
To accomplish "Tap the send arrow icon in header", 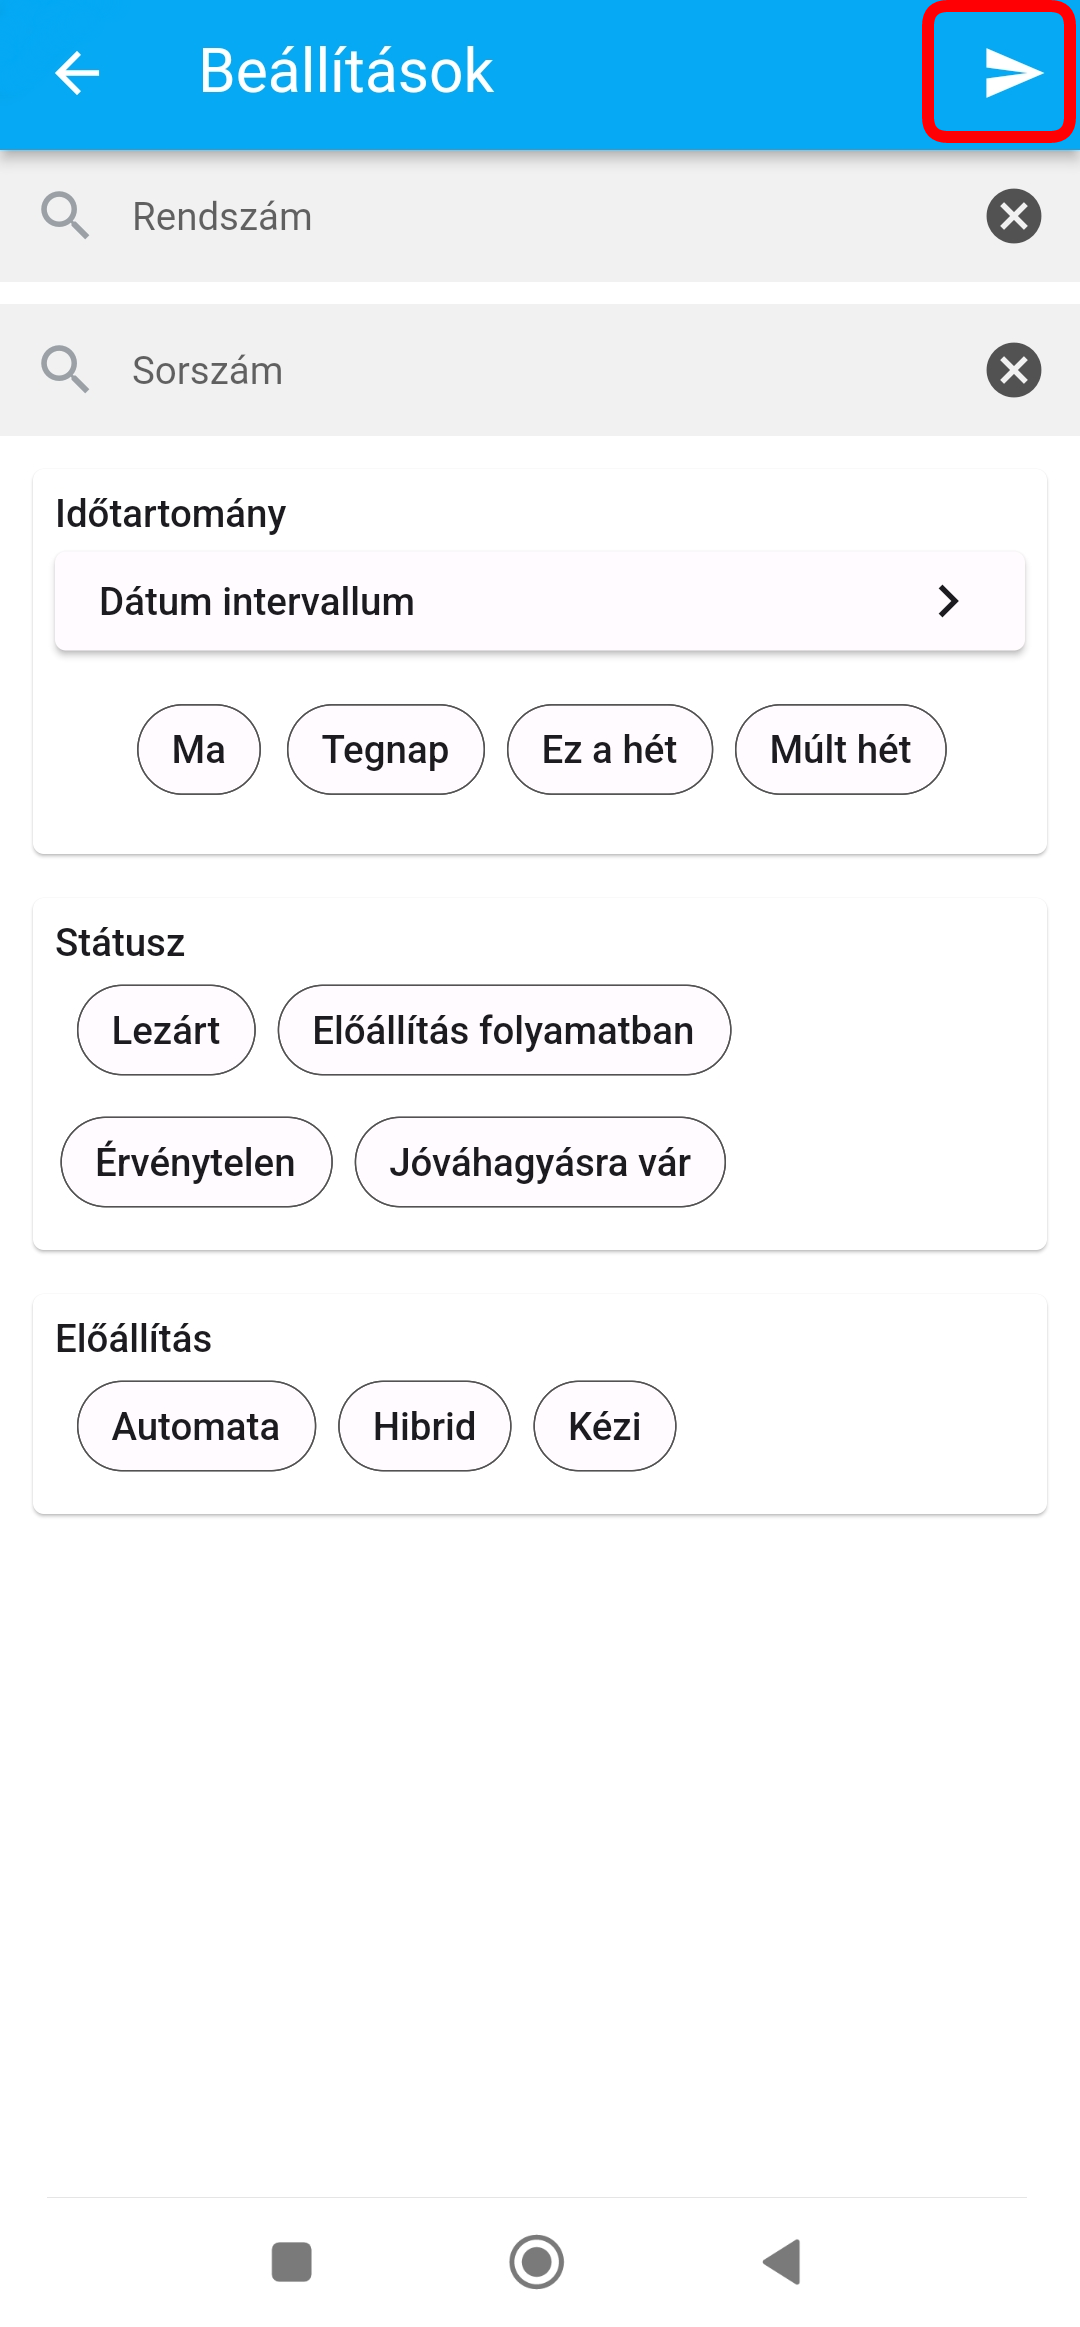I will [1011, 73].
